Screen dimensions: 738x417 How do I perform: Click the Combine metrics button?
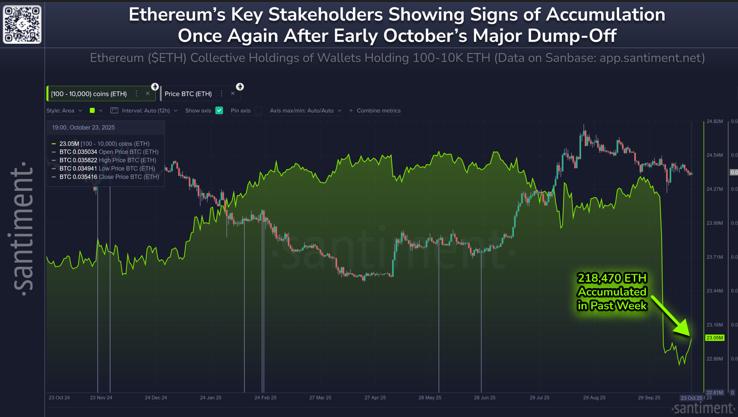pos(379,111)
